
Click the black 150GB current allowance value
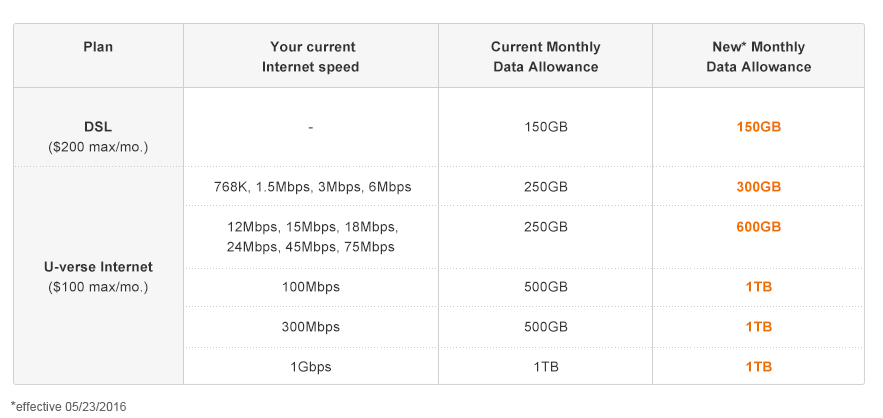coord(545,127)
